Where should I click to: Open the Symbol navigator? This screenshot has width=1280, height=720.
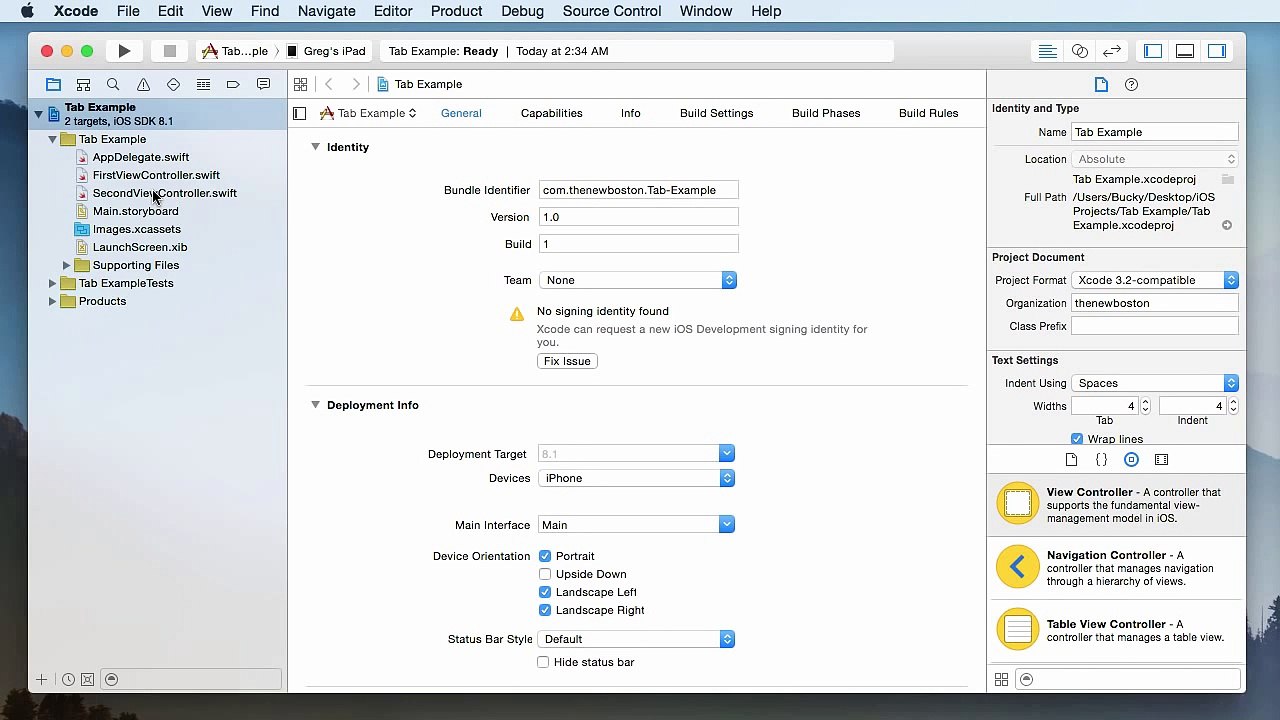(84, 85)
